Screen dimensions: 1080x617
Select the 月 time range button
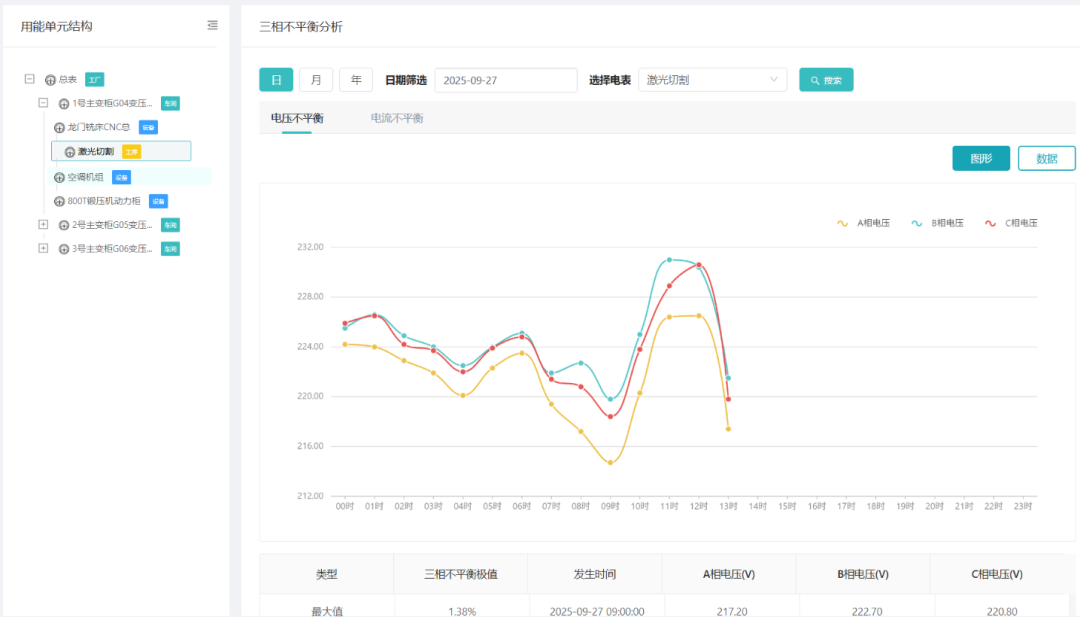pos(316,80)
